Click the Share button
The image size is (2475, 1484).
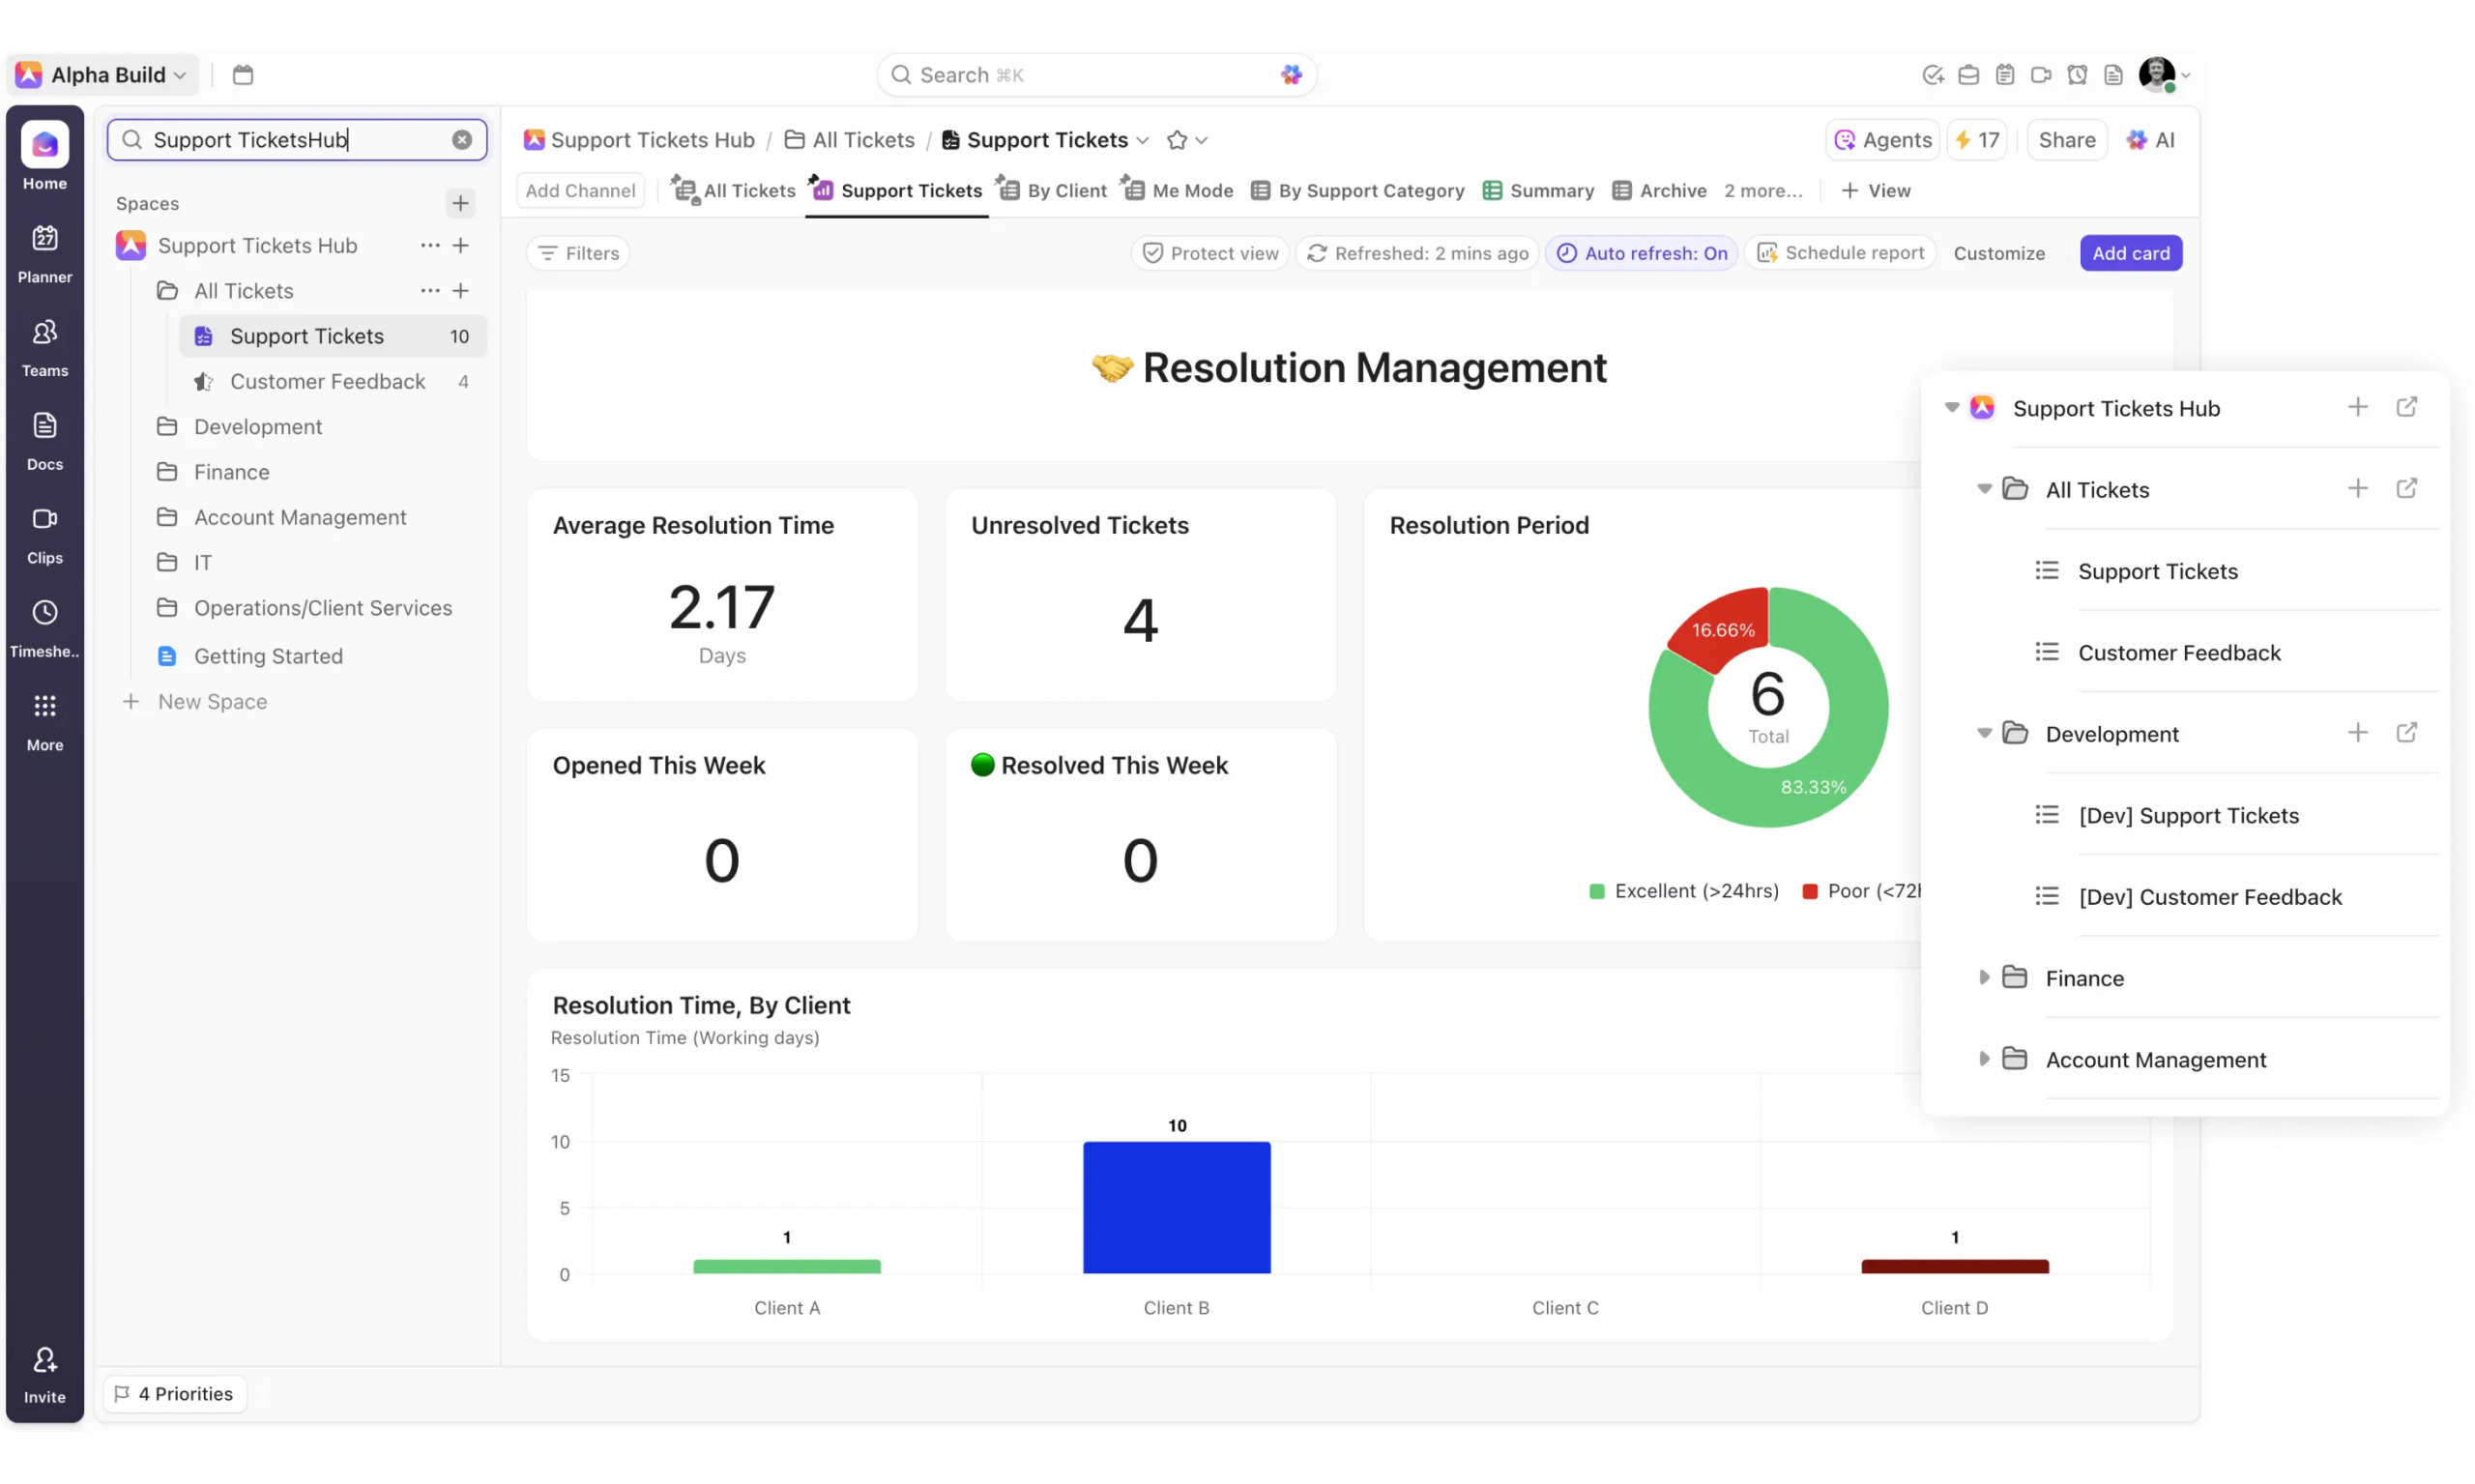click(2066, 140)
